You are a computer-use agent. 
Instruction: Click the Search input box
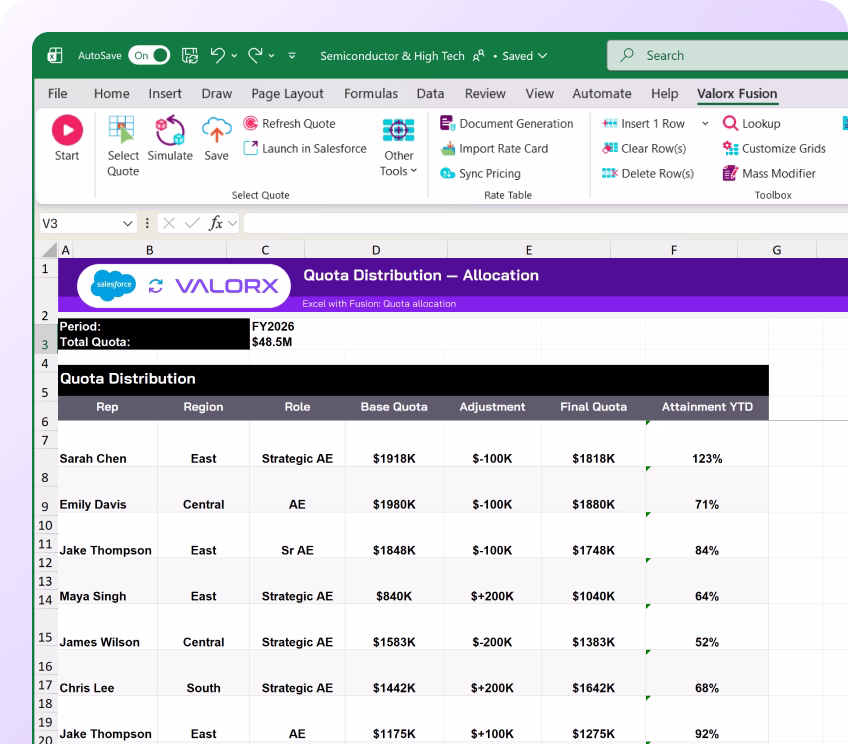pos(727,55)
